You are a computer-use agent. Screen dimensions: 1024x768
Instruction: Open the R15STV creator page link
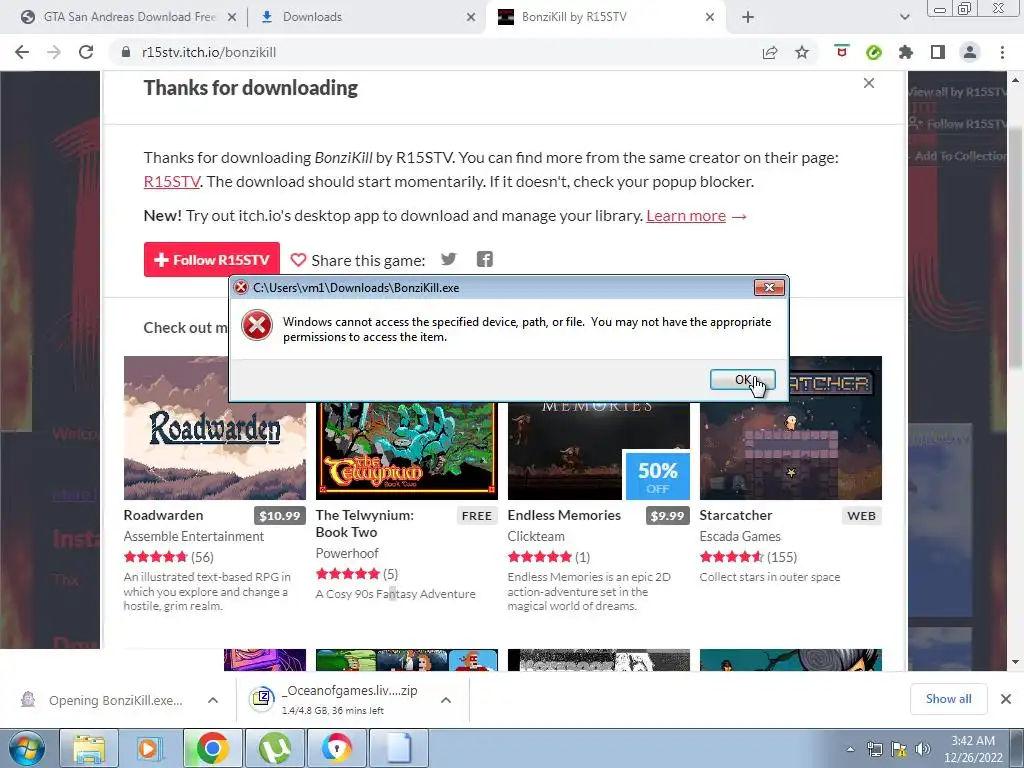(172, 182)
